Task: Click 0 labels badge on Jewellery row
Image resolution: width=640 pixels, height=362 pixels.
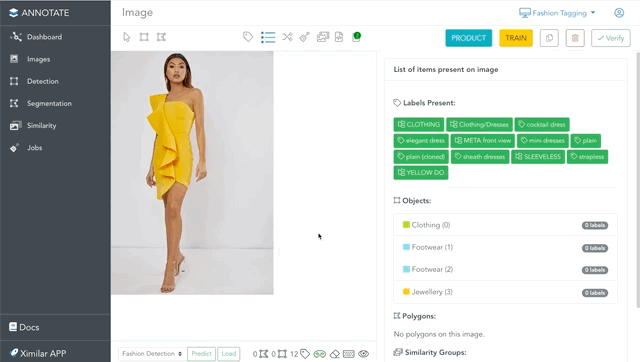Action: coord(595,293)
